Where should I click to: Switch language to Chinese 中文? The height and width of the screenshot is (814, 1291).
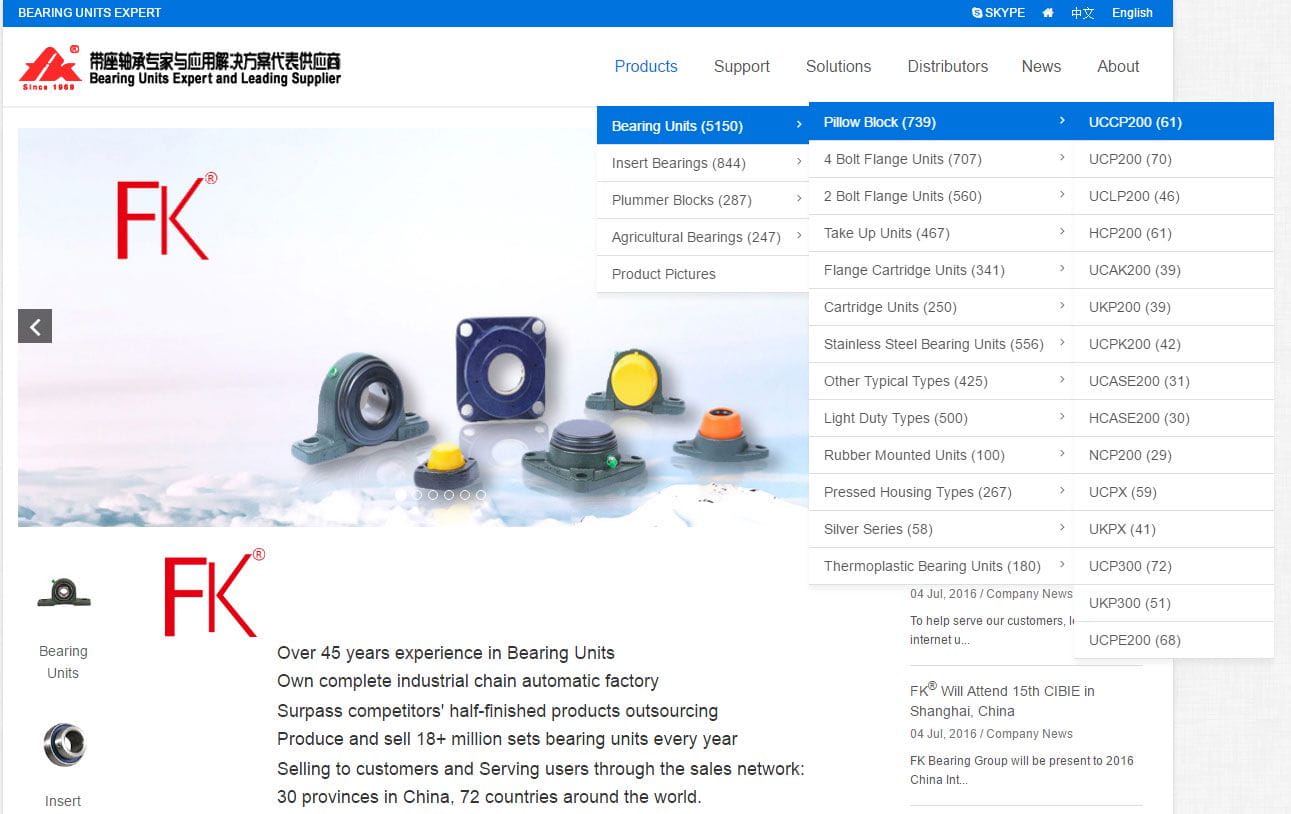pyautogui.click(x=1083, y=13)
